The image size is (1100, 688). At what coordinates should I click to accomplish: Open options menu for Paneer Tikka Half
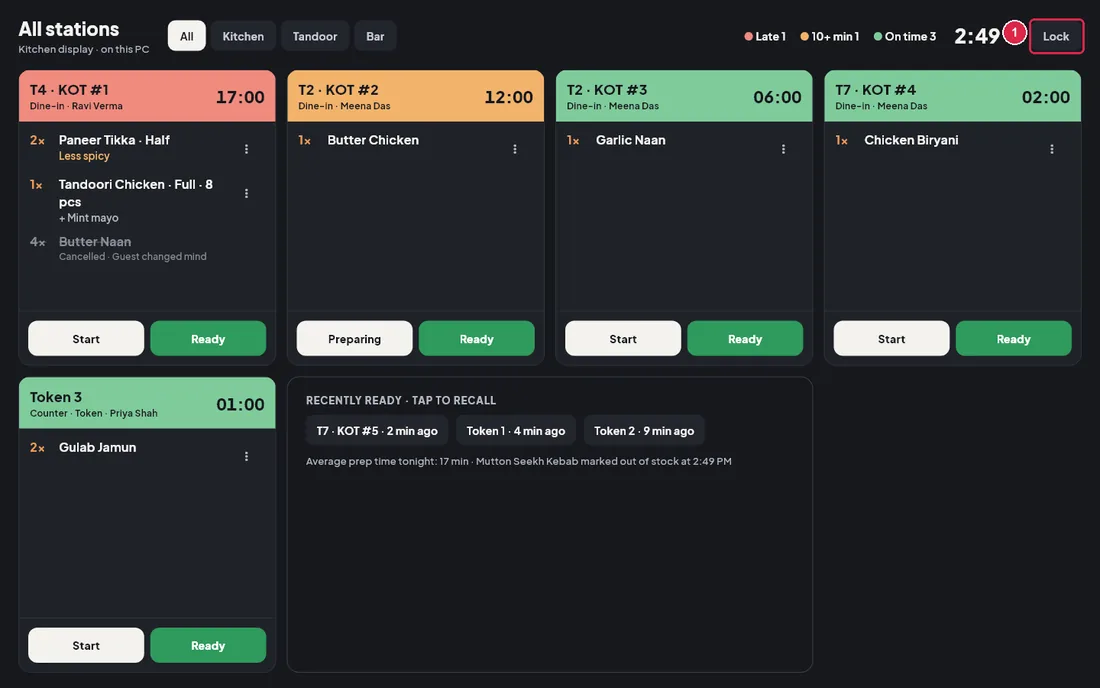click(x=246, y=149)
